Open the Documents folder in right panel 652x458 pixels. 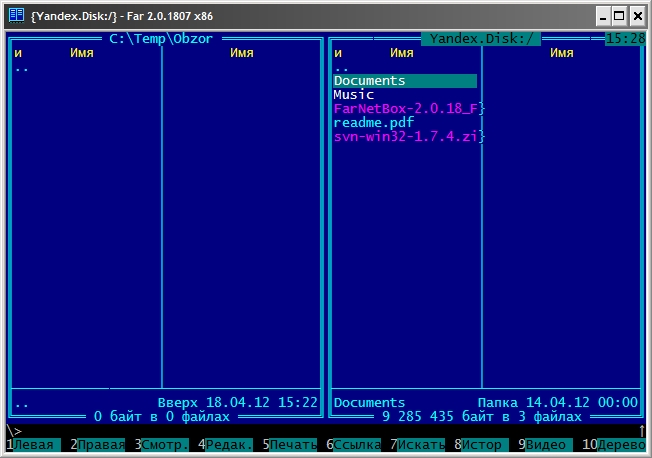click(x=370, y=81)
